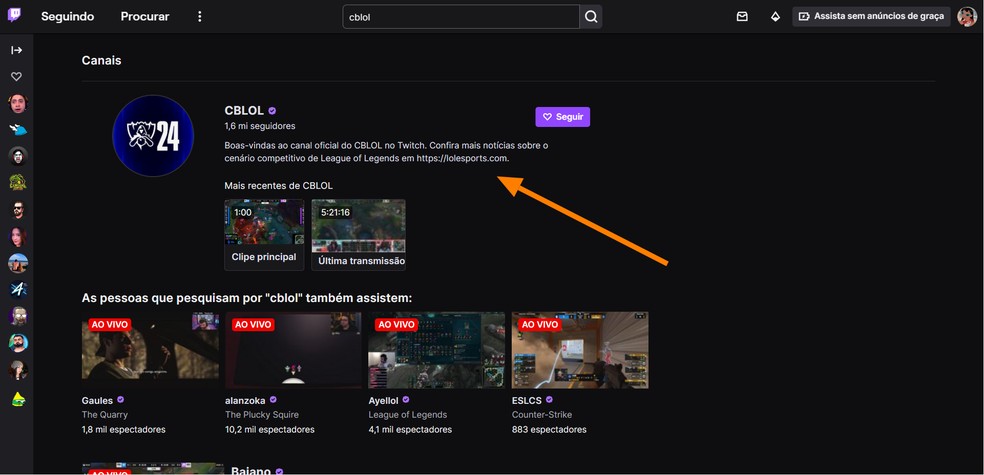The width and height of the screenshot is (984, 475).
Task: Click Mais recentes de CBLOL text
Action: (x=279, y=186)
